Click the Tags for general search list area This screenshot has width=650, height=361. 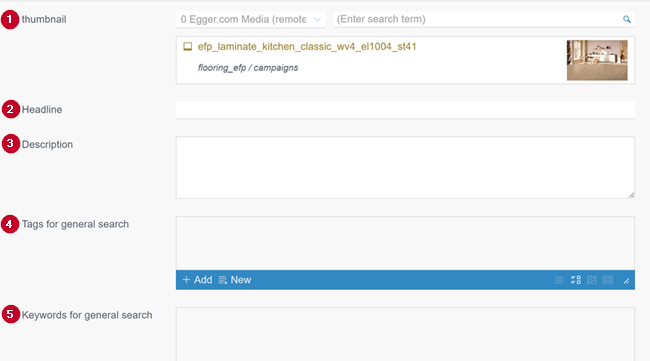[405, 243]
